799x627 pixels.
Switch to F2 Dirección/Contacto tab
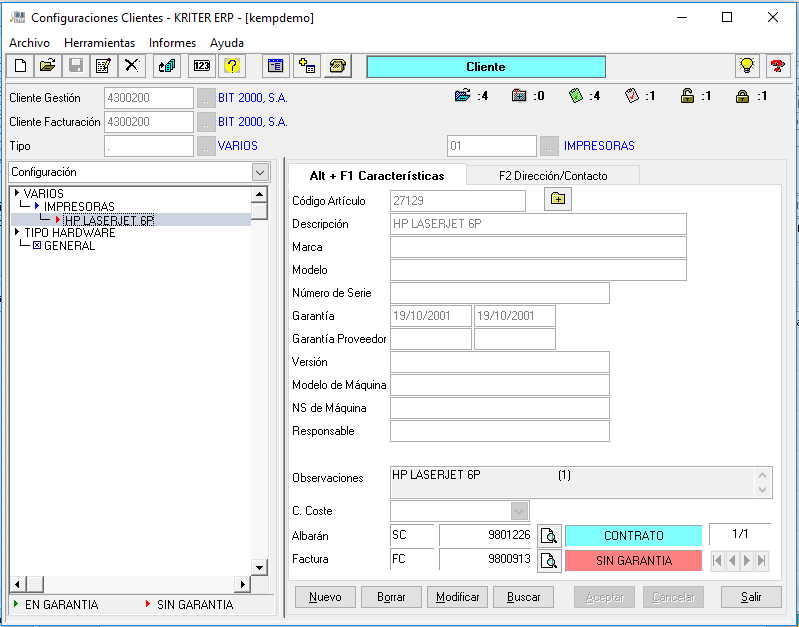pos(553,176)
